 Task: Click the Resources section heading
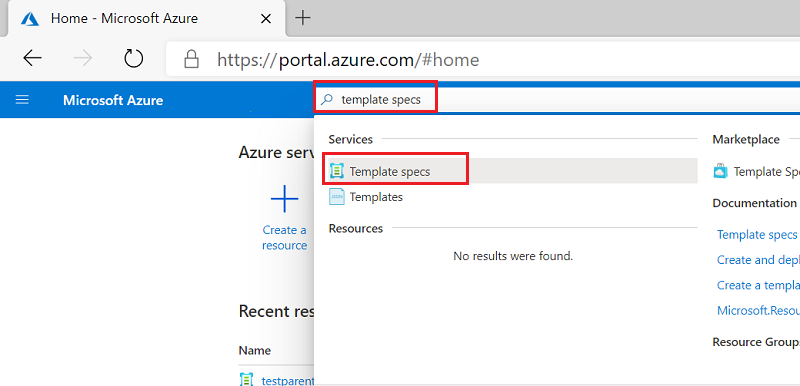356,228
